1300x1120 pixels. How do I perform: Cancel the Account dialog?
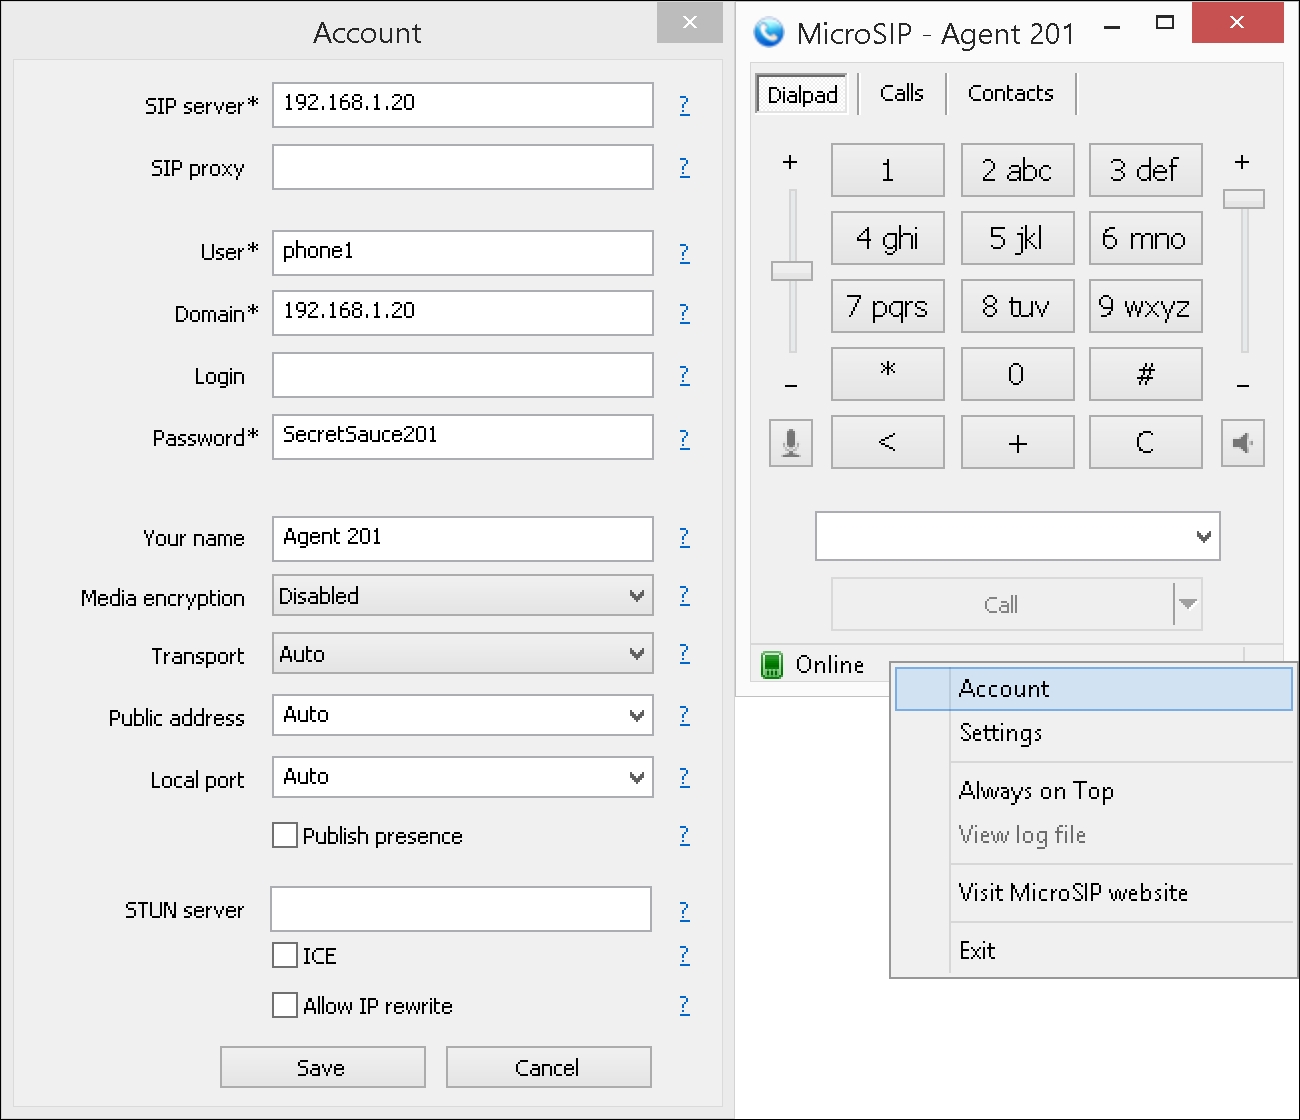pos(549,1067)
